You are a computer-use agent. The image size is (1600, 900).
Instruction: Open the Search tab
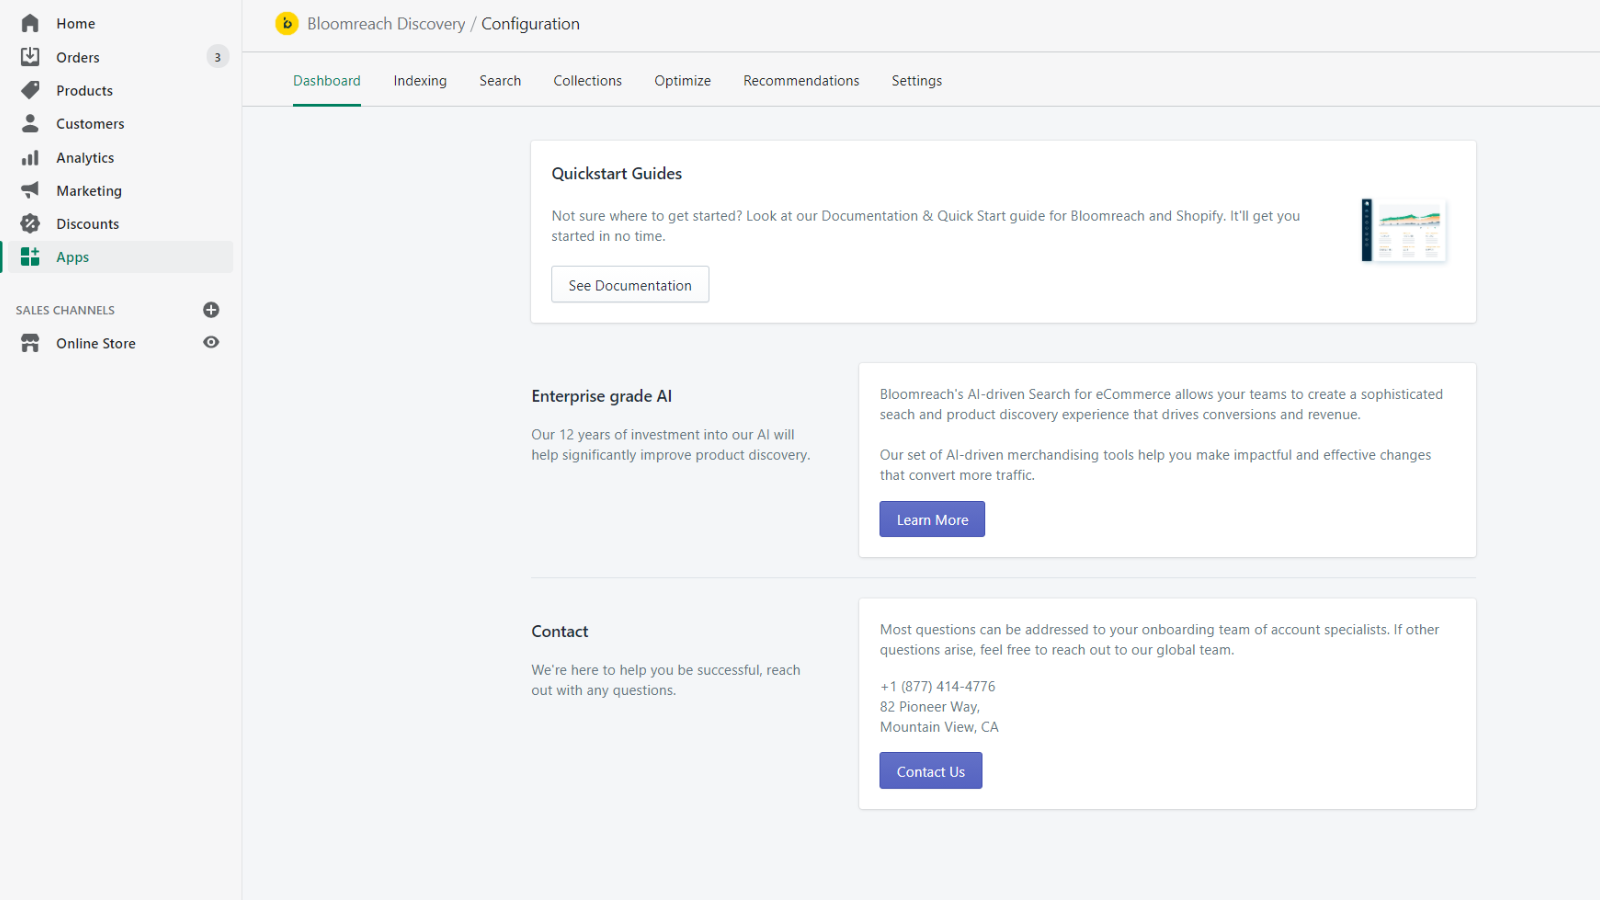[x=500, y=81]
